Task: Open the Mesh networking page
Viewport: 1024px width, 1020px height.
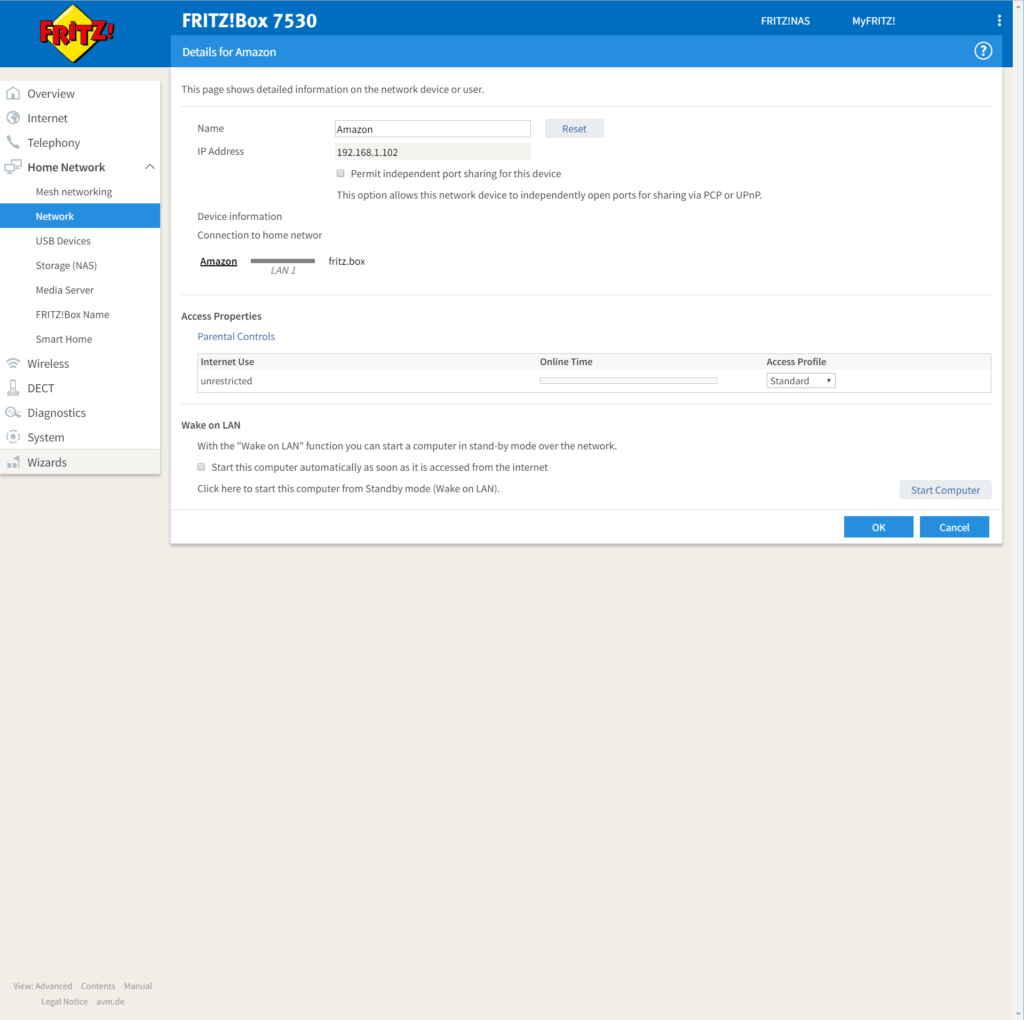Action: coord(74,192)
